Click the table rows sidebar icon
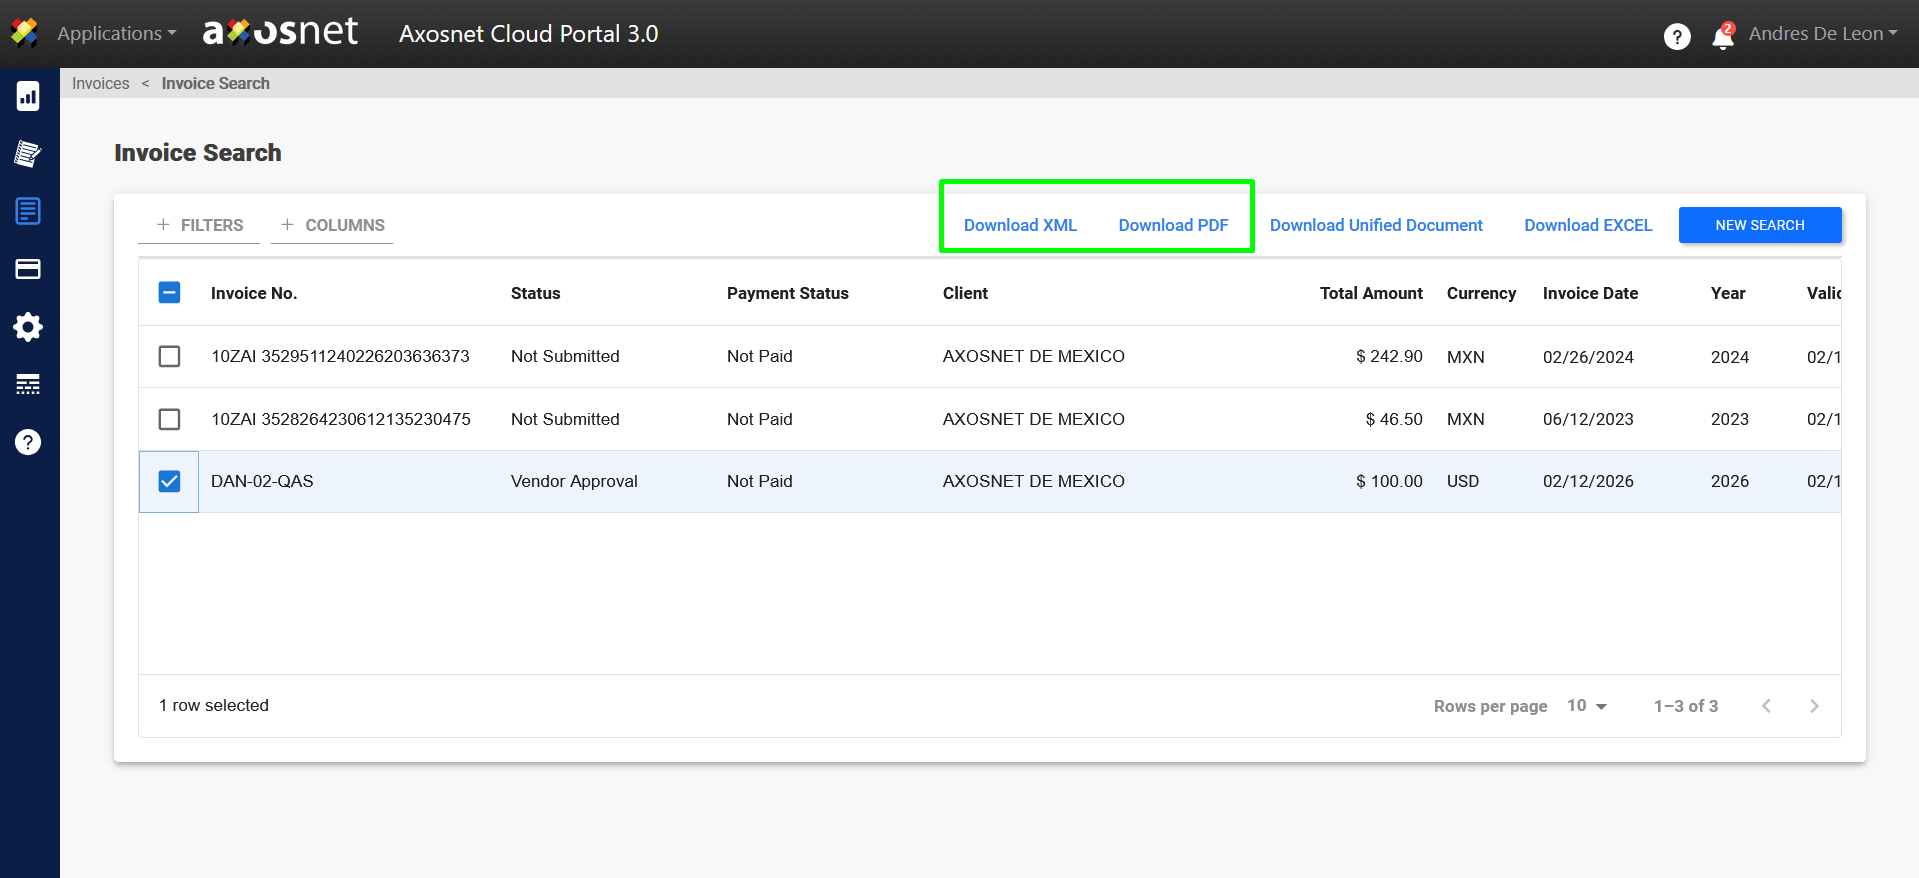This screenshot has height=878, width=1919. pyautogui.click(x=28, y=384)
